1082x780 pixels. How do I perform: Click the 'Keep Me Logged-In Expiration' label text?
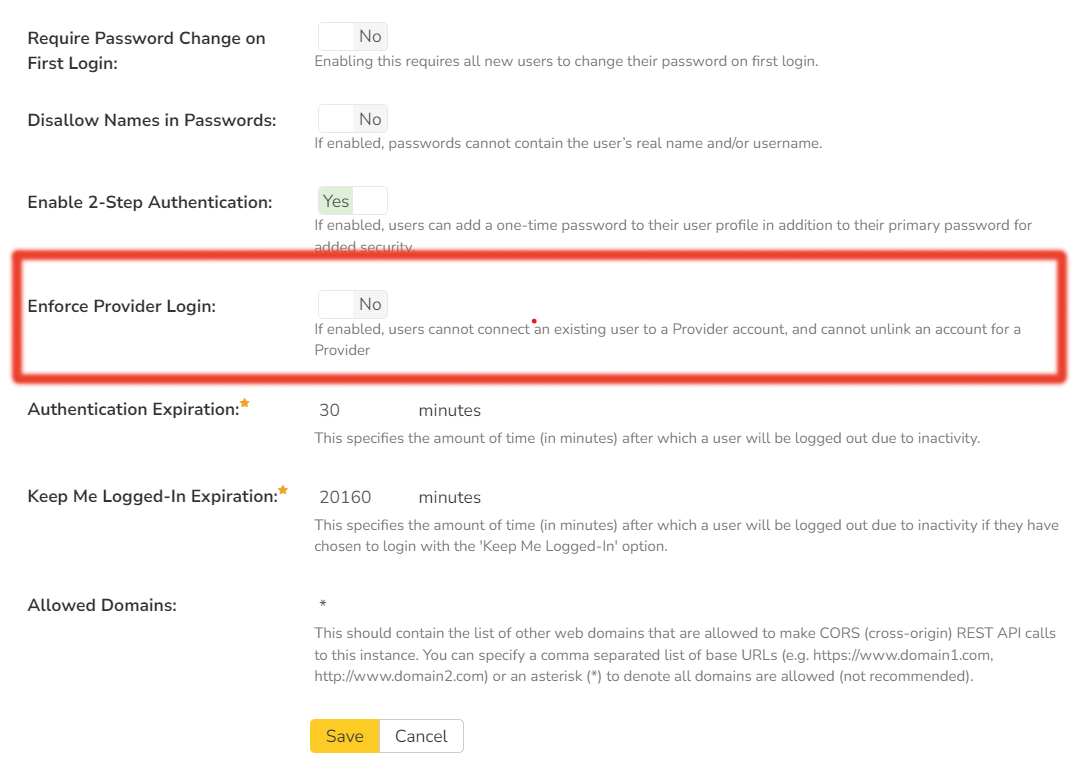[152, 497]
